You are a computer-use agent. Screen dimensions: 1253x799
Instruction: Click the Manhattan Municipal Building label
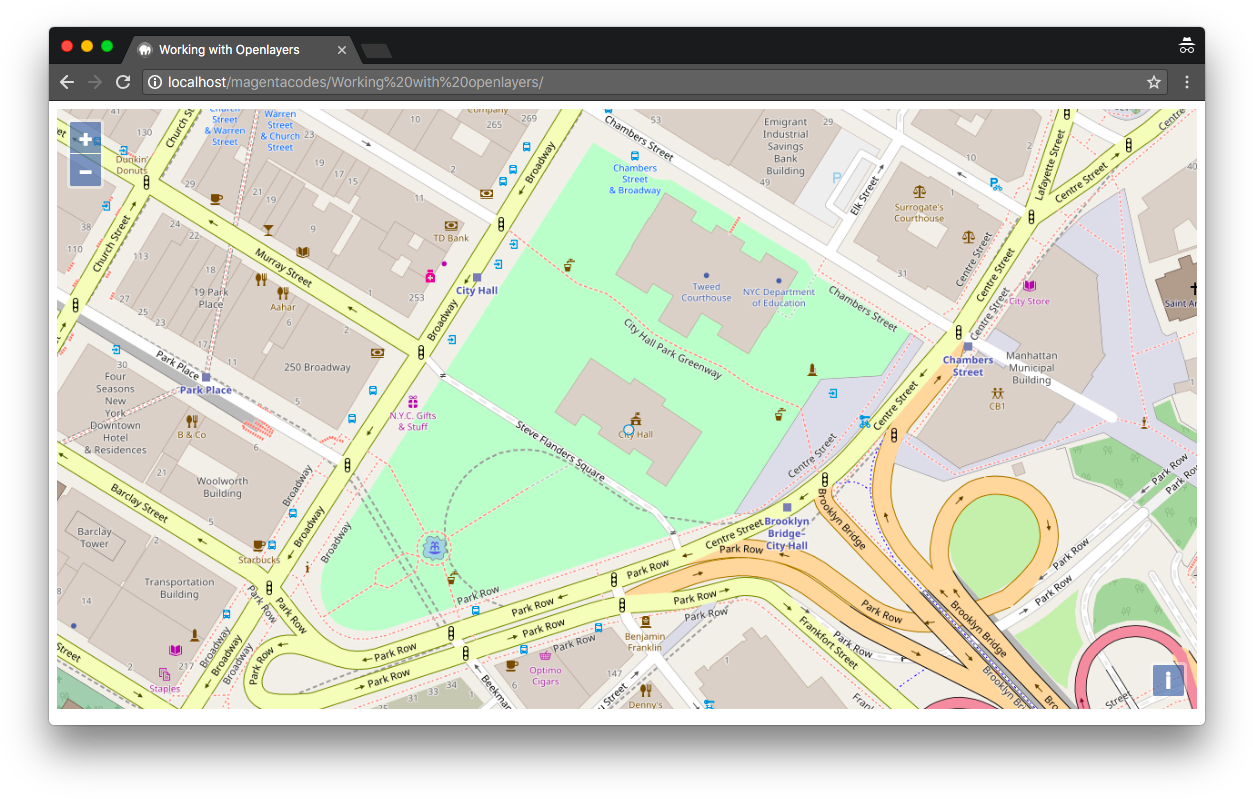1031,368
